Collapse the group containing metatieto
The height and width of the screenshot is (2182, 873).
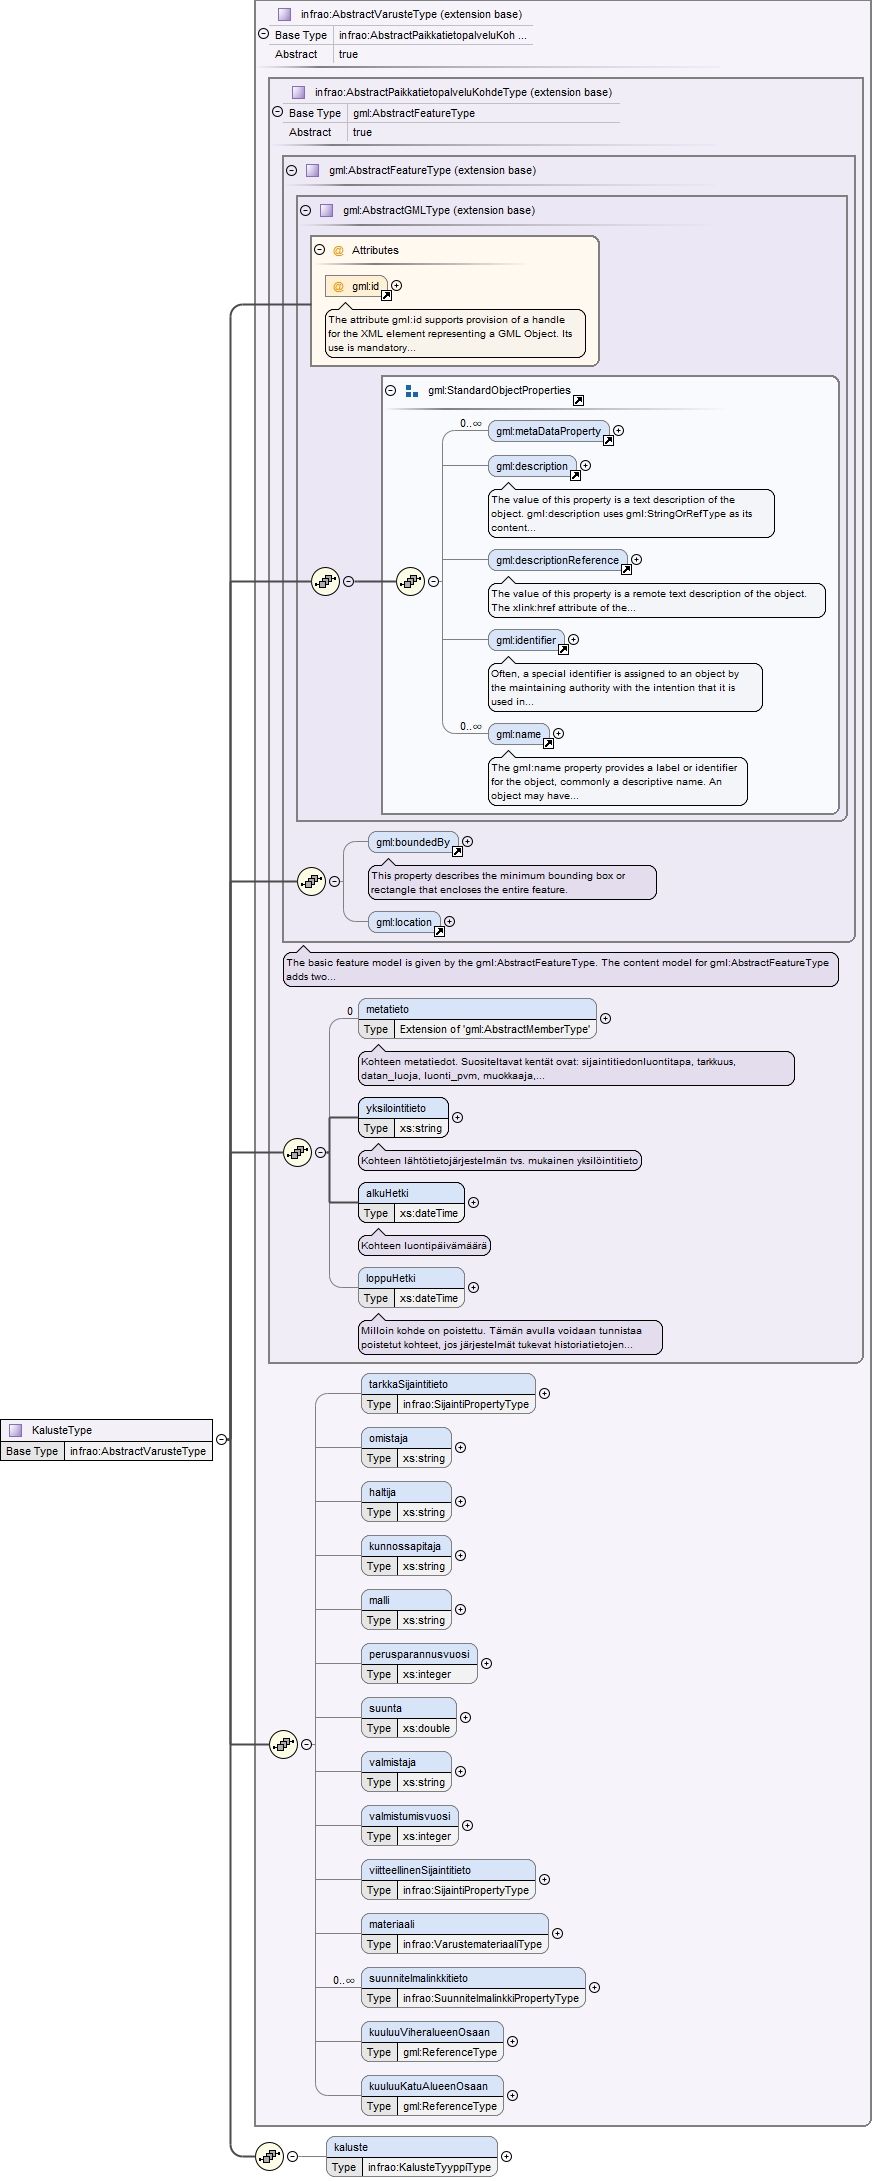321,1152
